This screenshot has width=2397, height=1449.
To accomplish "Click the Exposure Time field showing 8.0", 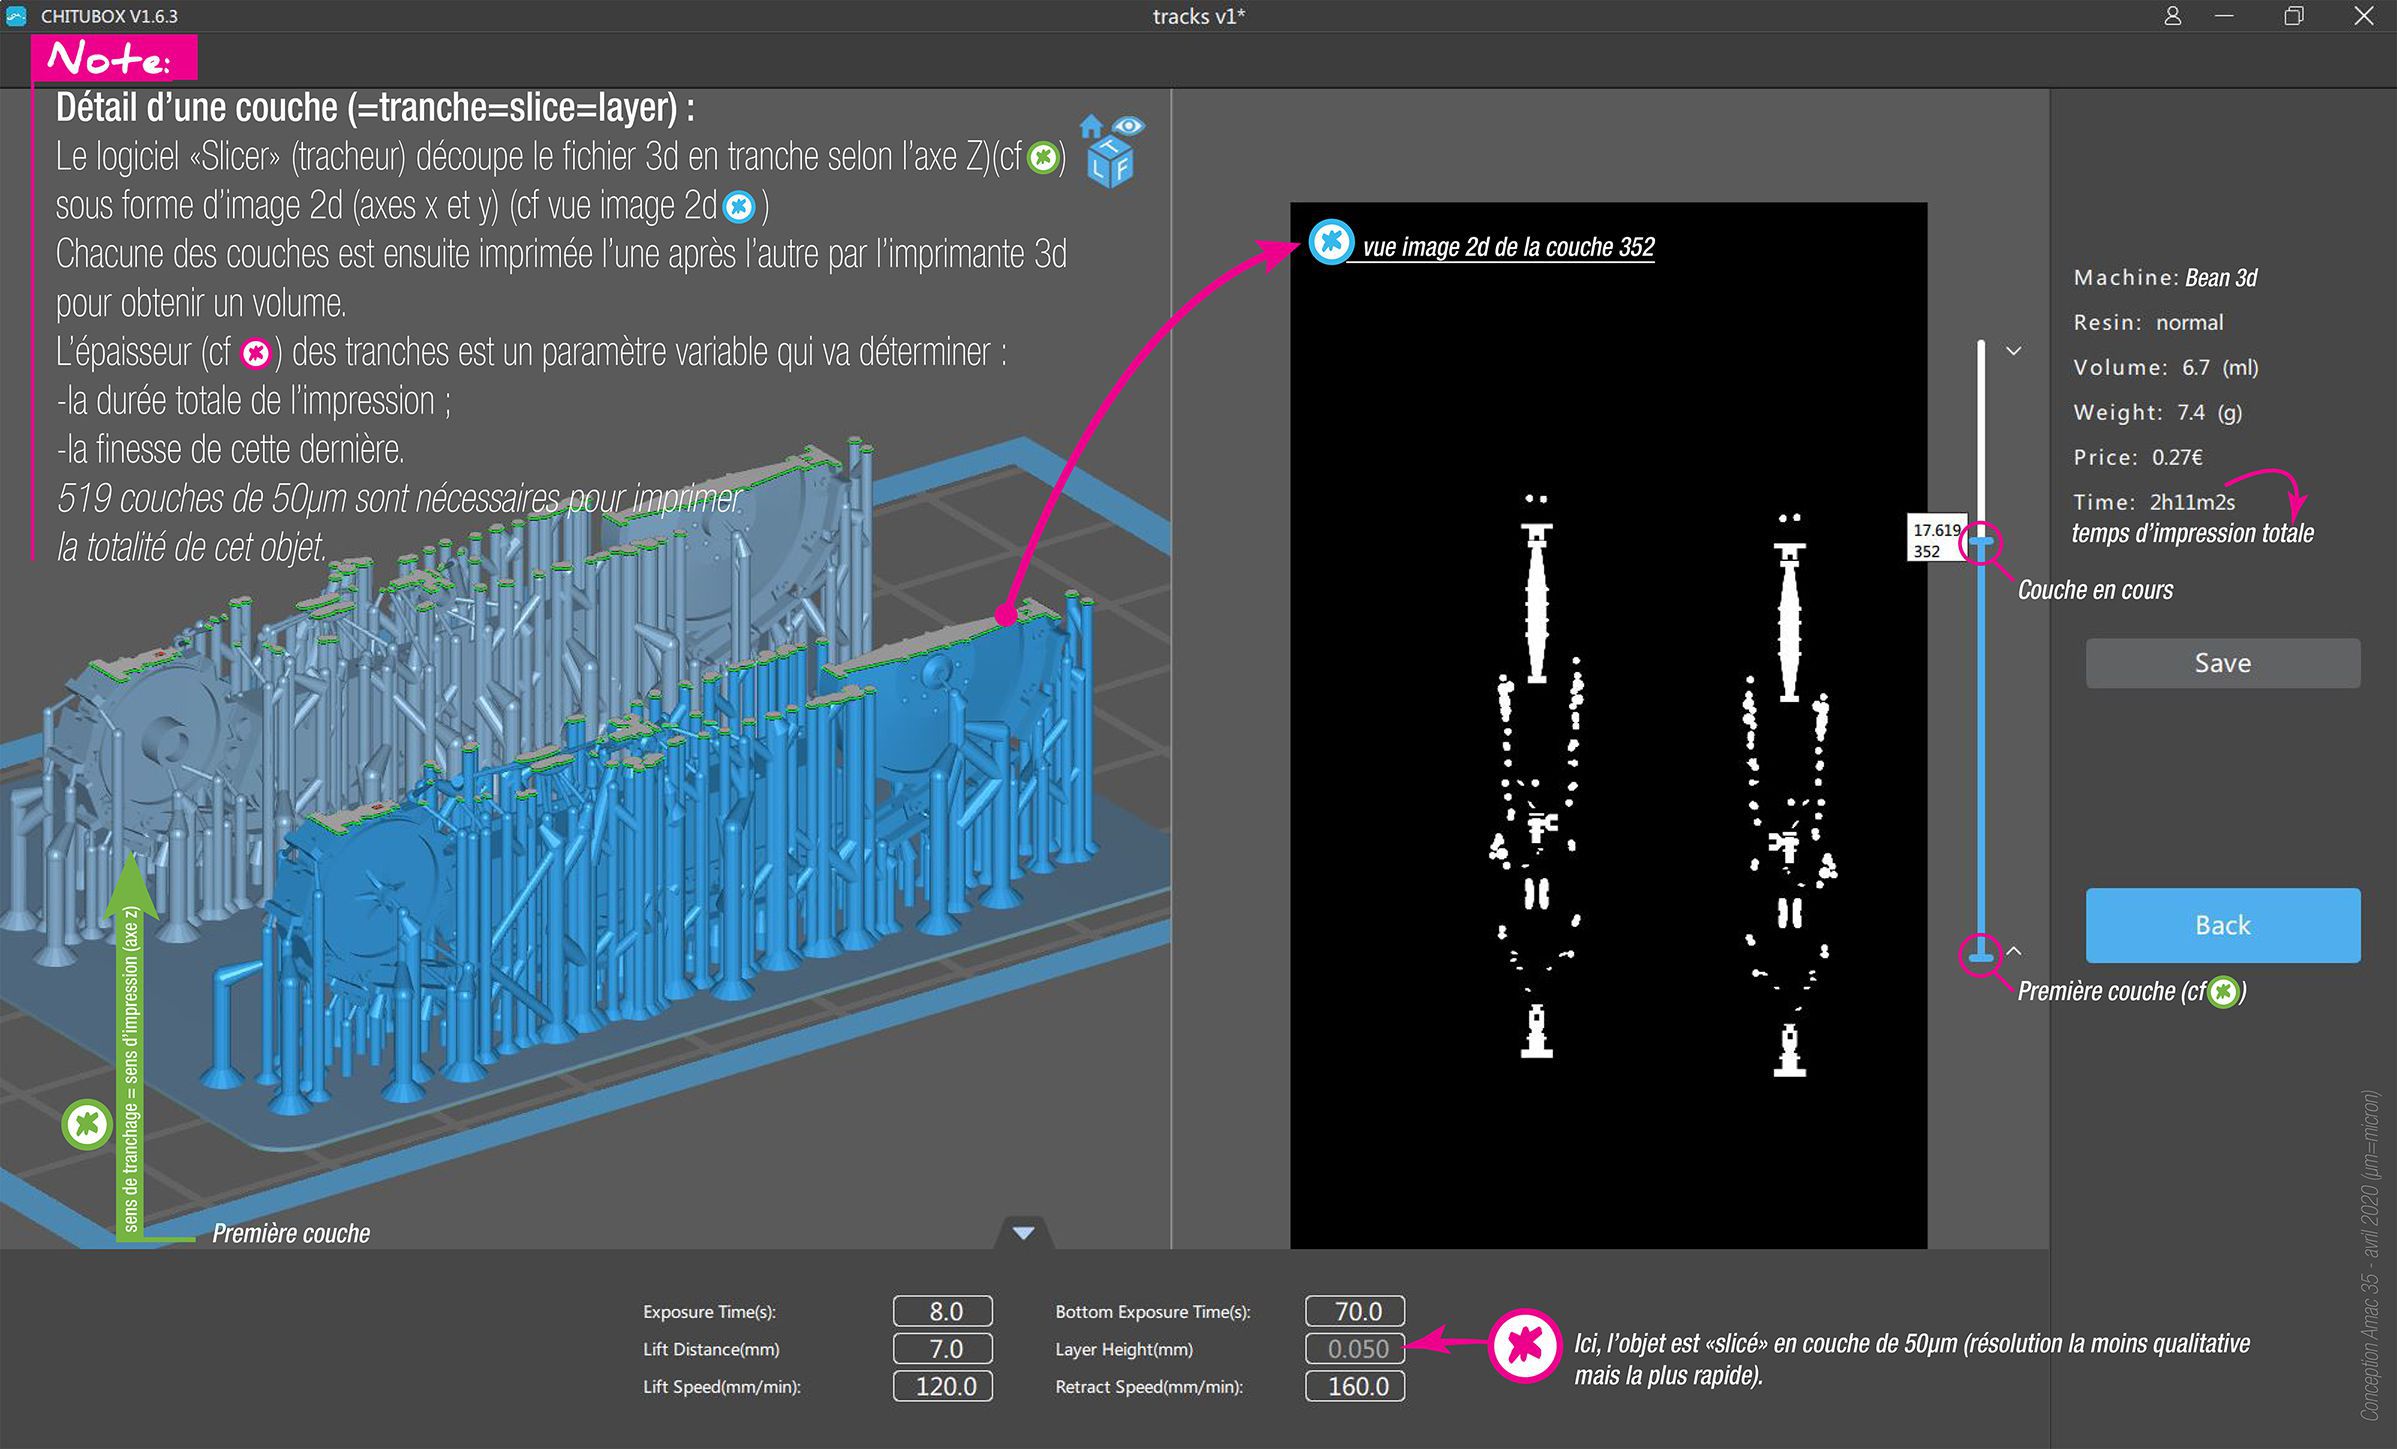I will coord(943,1311).
